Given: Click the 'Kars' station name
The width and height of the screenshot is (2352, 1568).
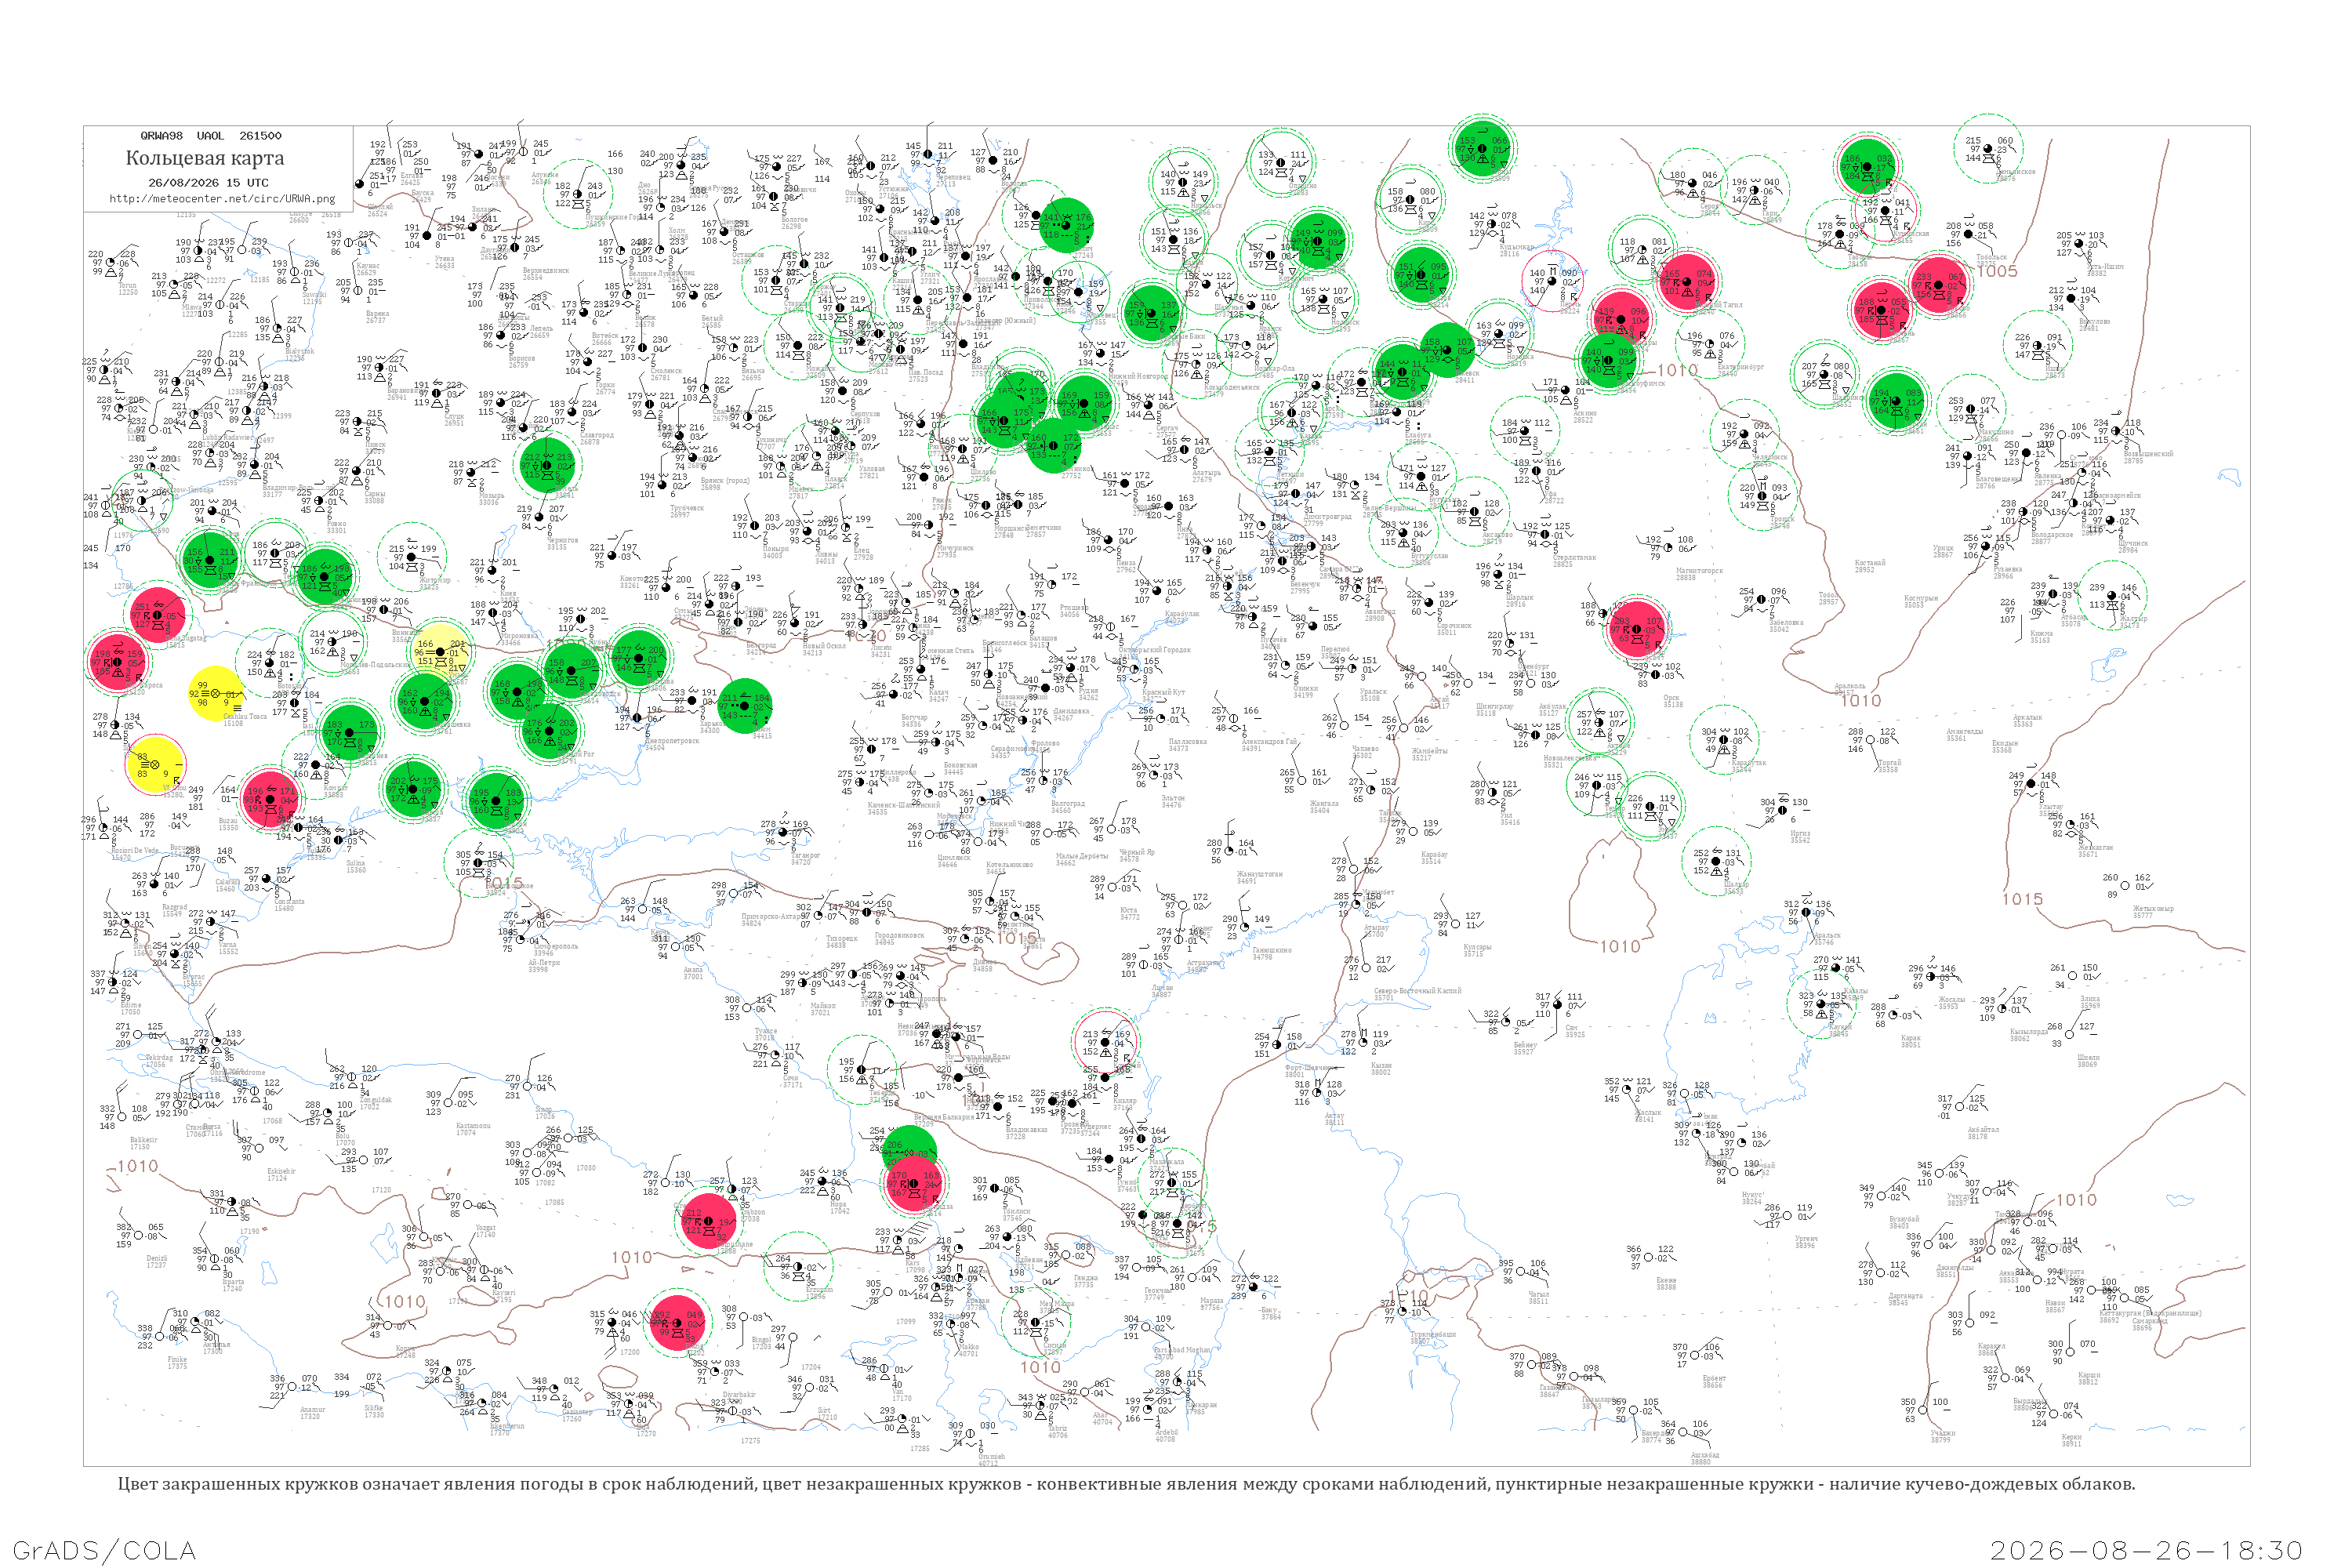Looking at the screenshot, I should point(912,1263).
